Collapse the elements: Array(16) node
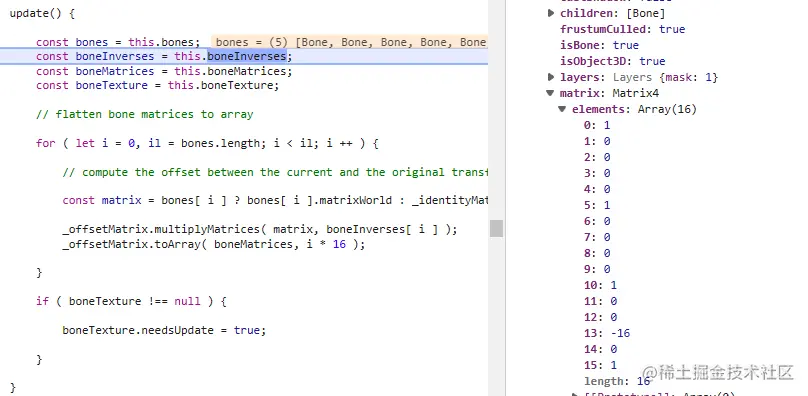Viewport: 808px width, 396px height. pyautogui.click(x=562, y=109)
